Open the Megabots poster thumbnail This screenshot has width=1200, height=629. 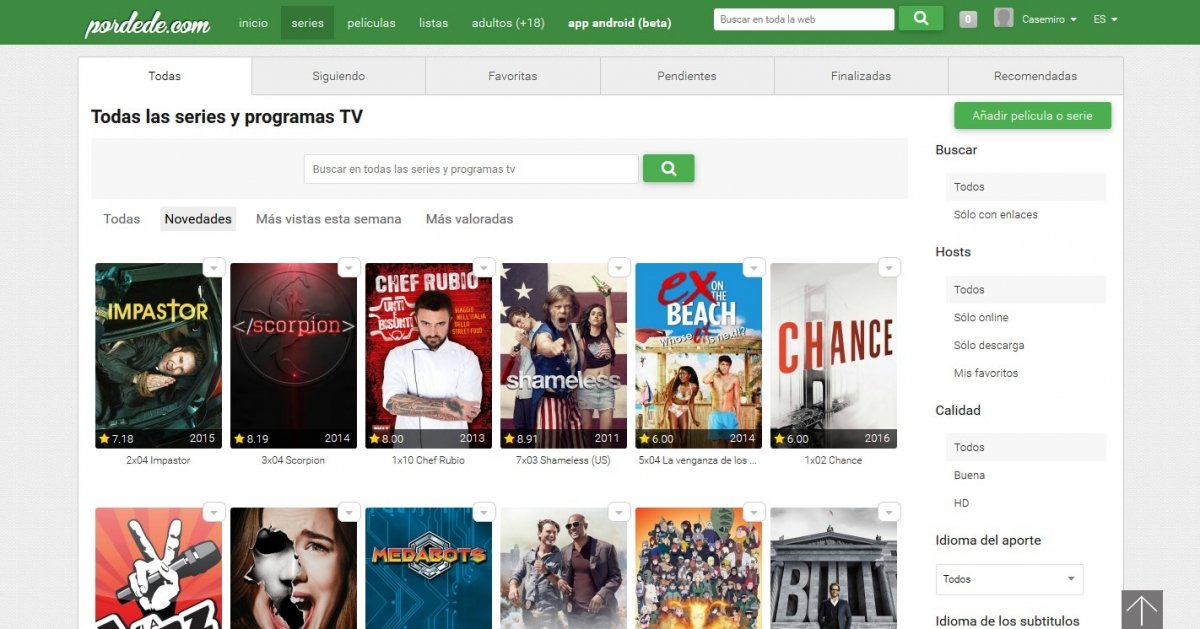click(428, 568)
